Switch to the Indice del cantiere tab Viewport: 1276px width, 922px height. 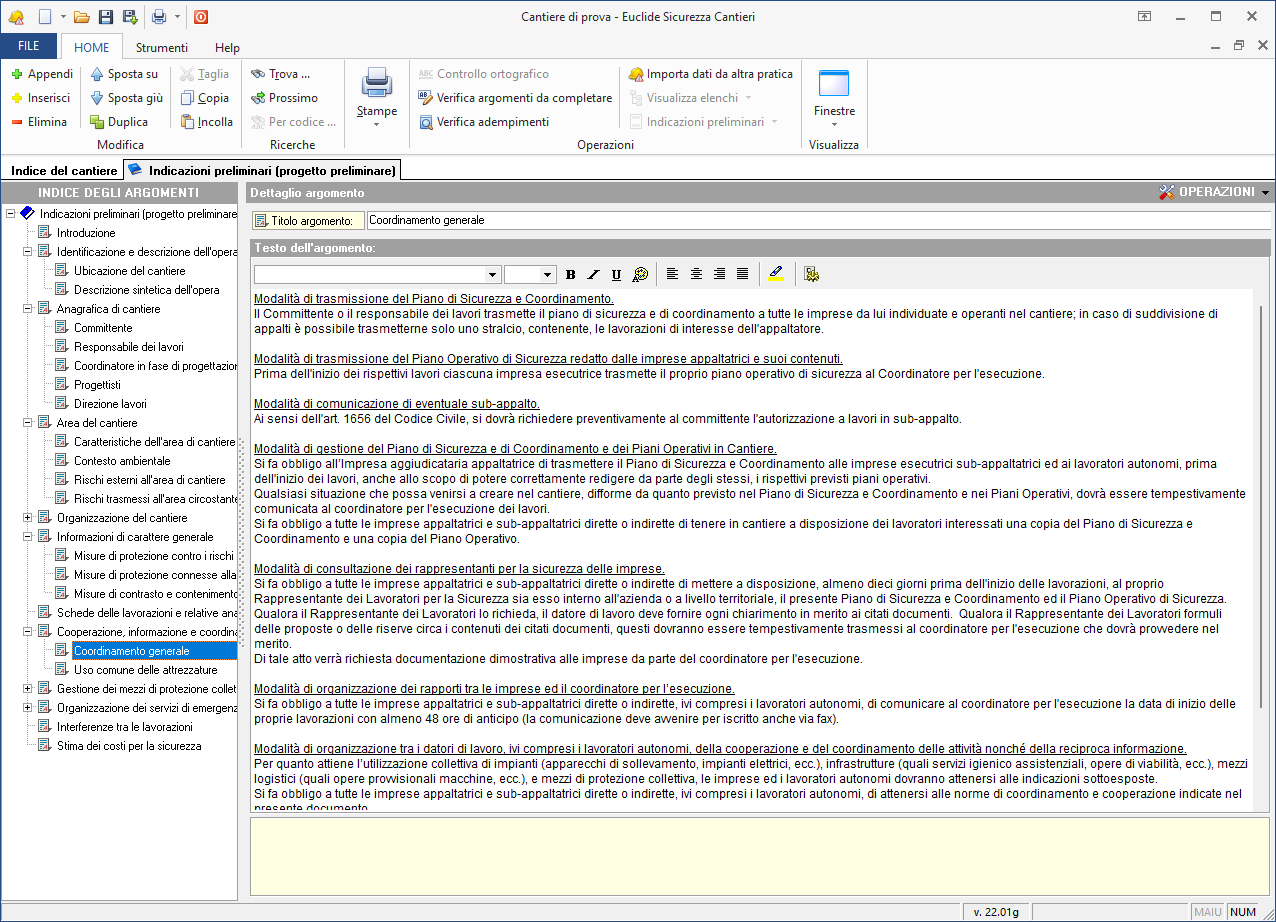(63, 171)
